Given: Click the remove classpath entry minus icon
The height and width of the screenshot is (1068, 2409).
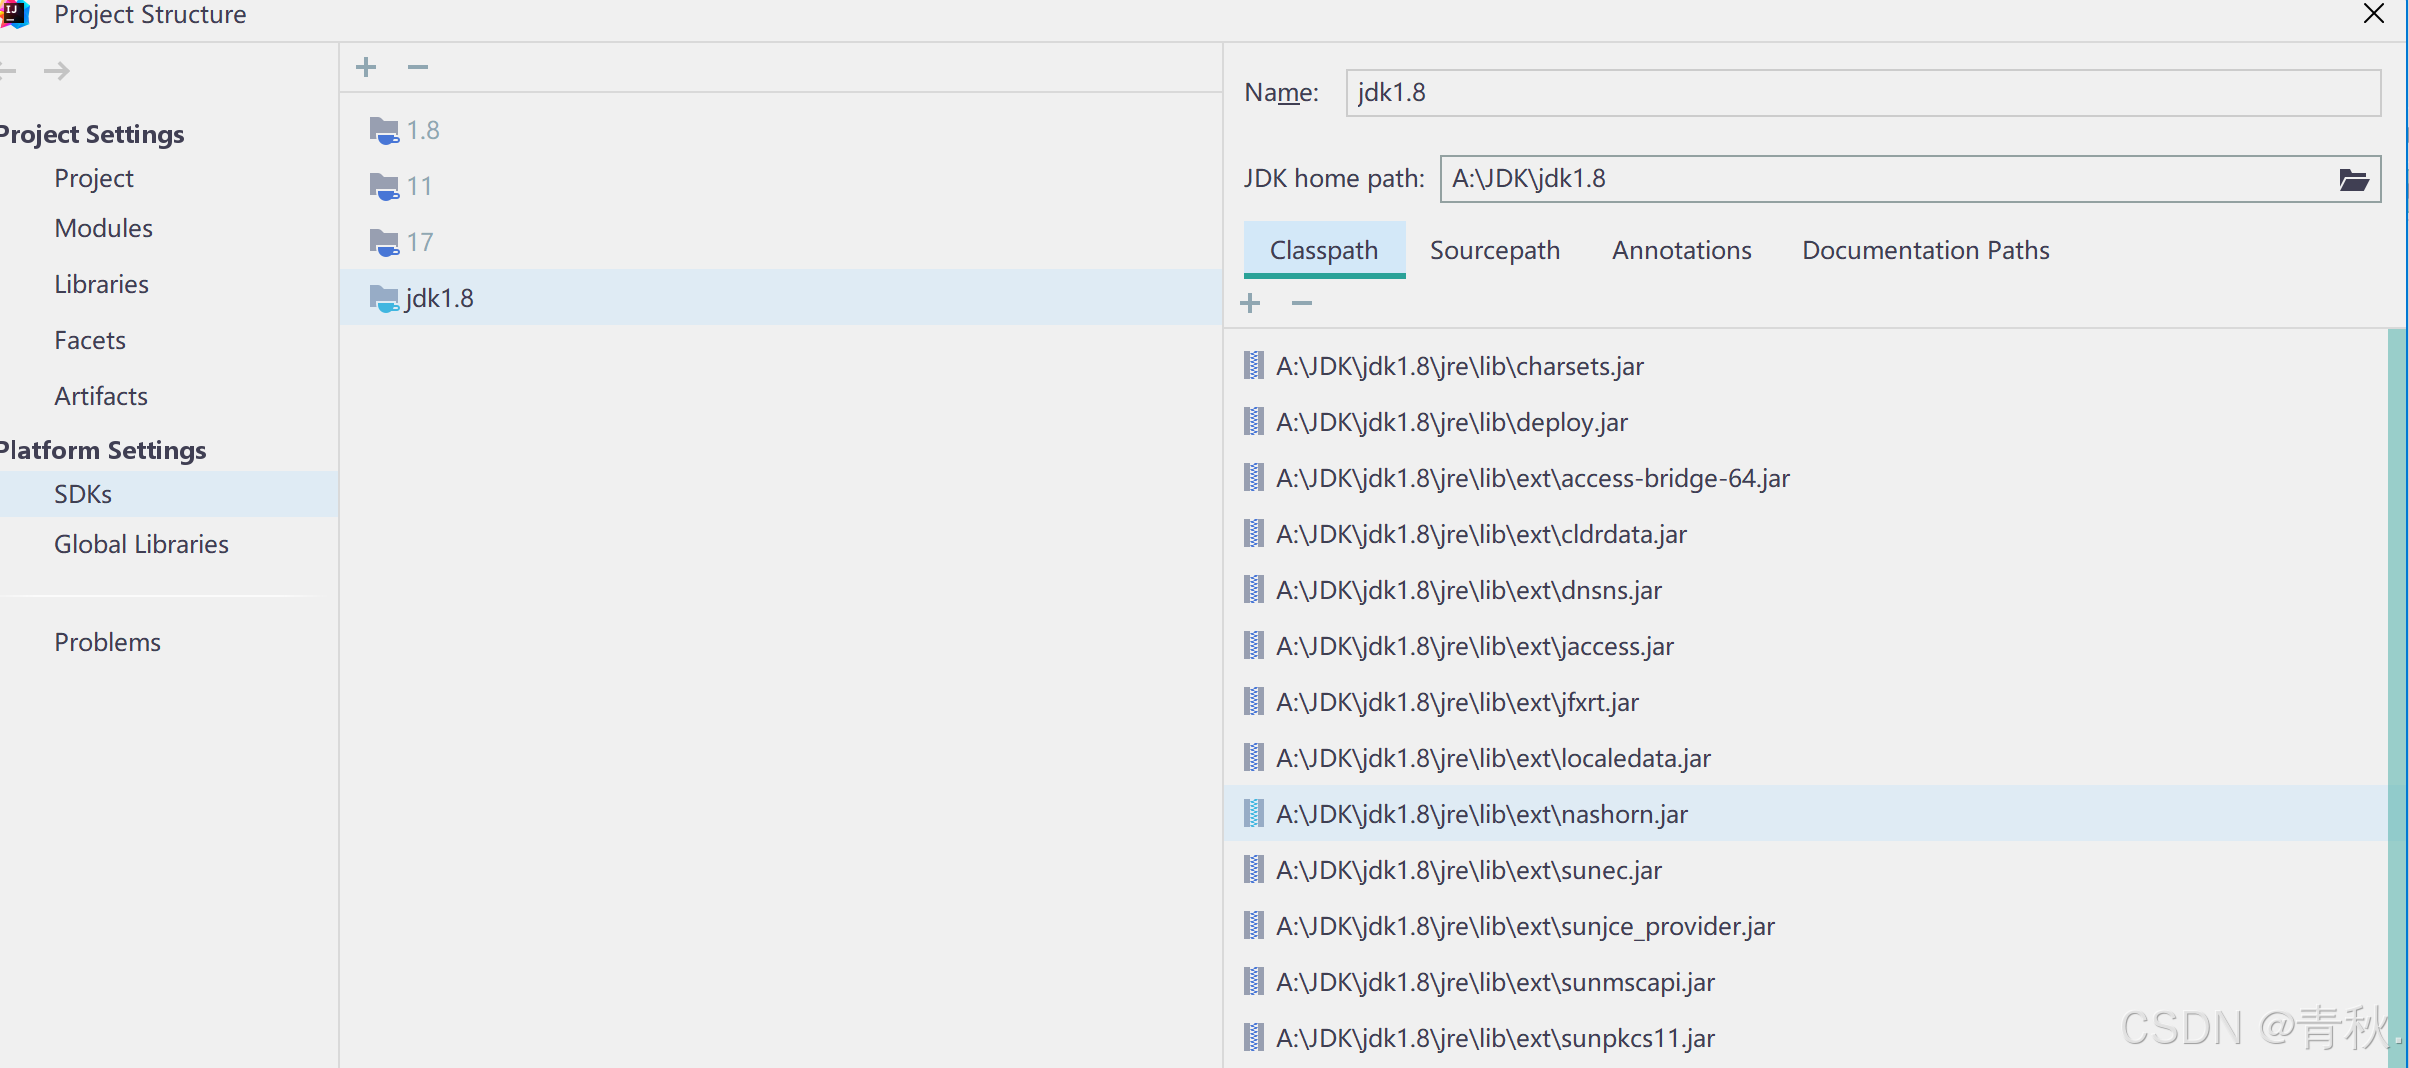Looking at the screenshot, I should pos(1301,303).
